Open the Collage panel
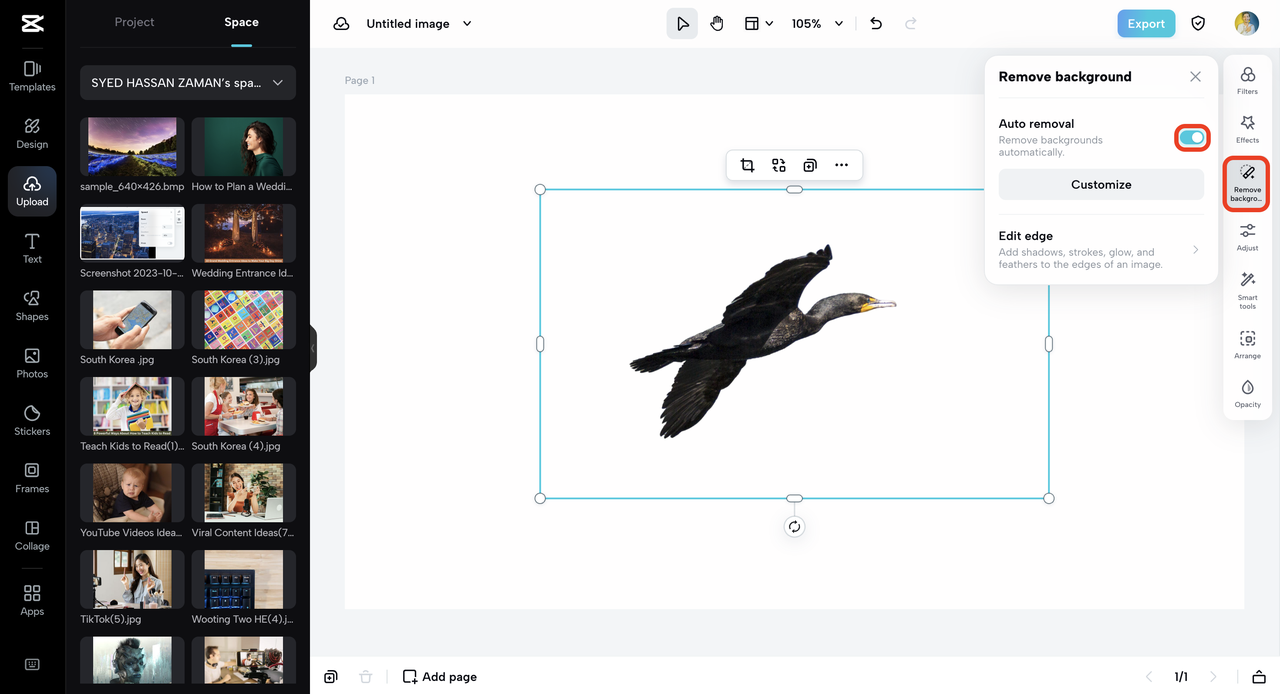The width and height of the screenshot is (1280, 694). click(x=32, y=535)
